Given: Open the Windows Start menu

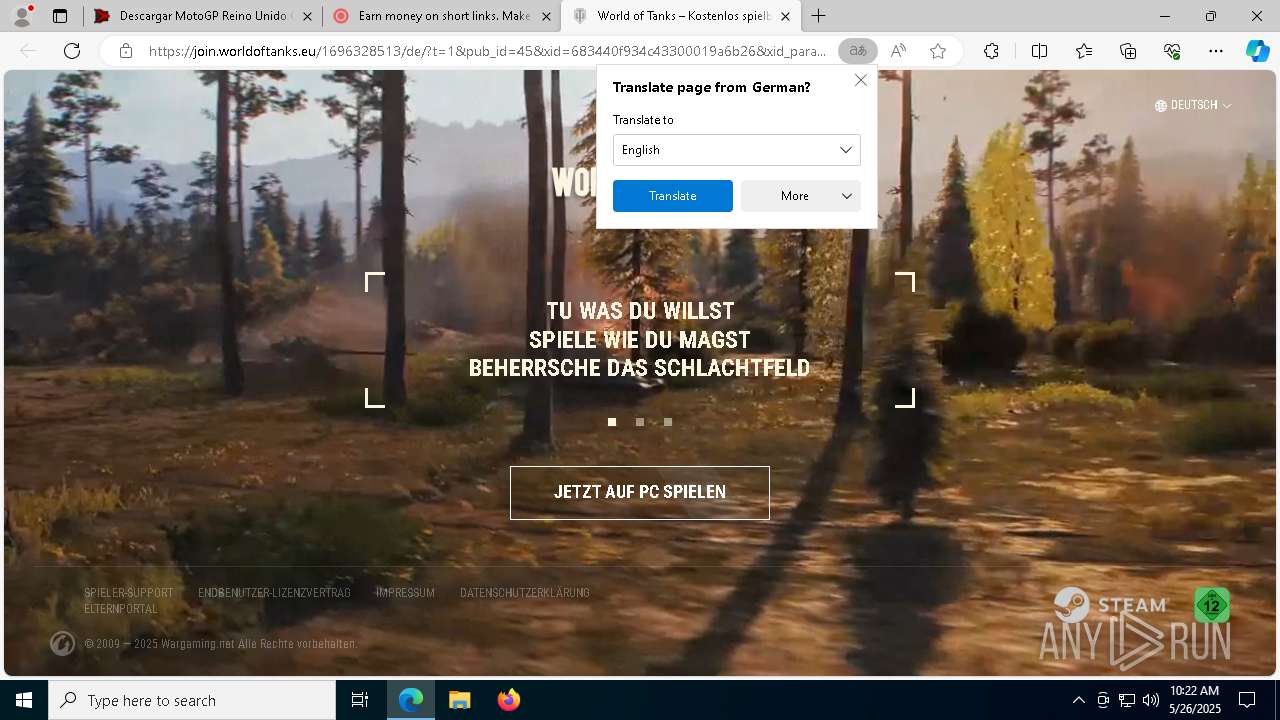Looking at the screenshot, I should point(24,700).
